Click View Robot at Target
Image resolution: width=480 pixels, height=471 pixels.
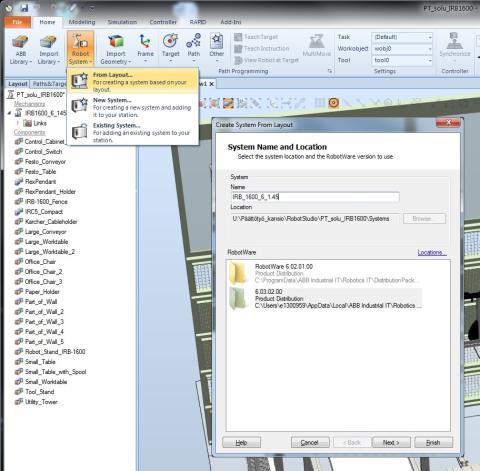click(266, 60)
